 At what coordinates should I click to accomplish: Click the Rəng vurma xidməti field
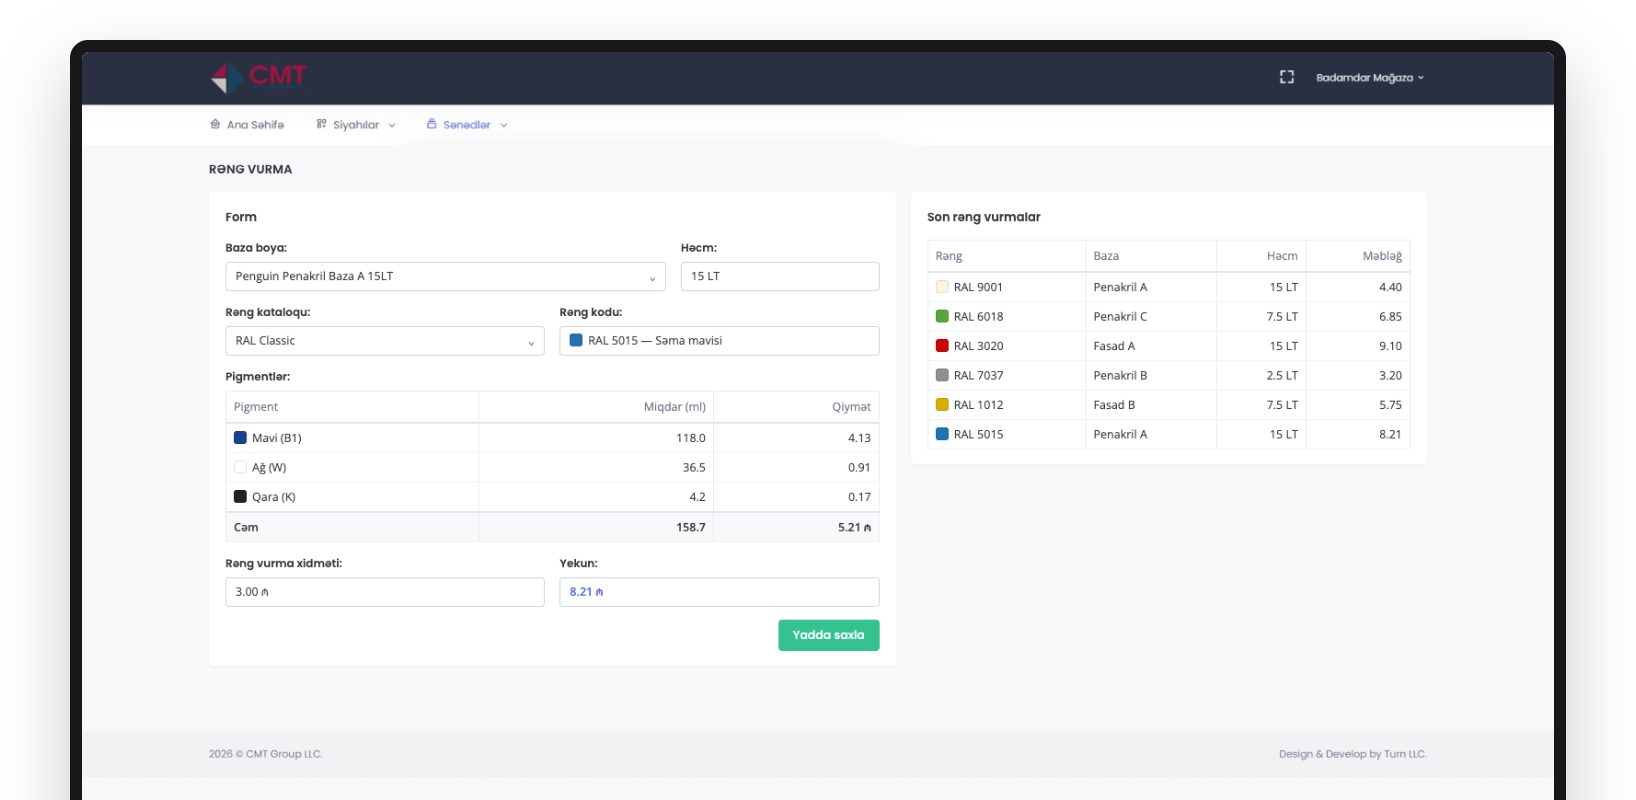point(385,592)
